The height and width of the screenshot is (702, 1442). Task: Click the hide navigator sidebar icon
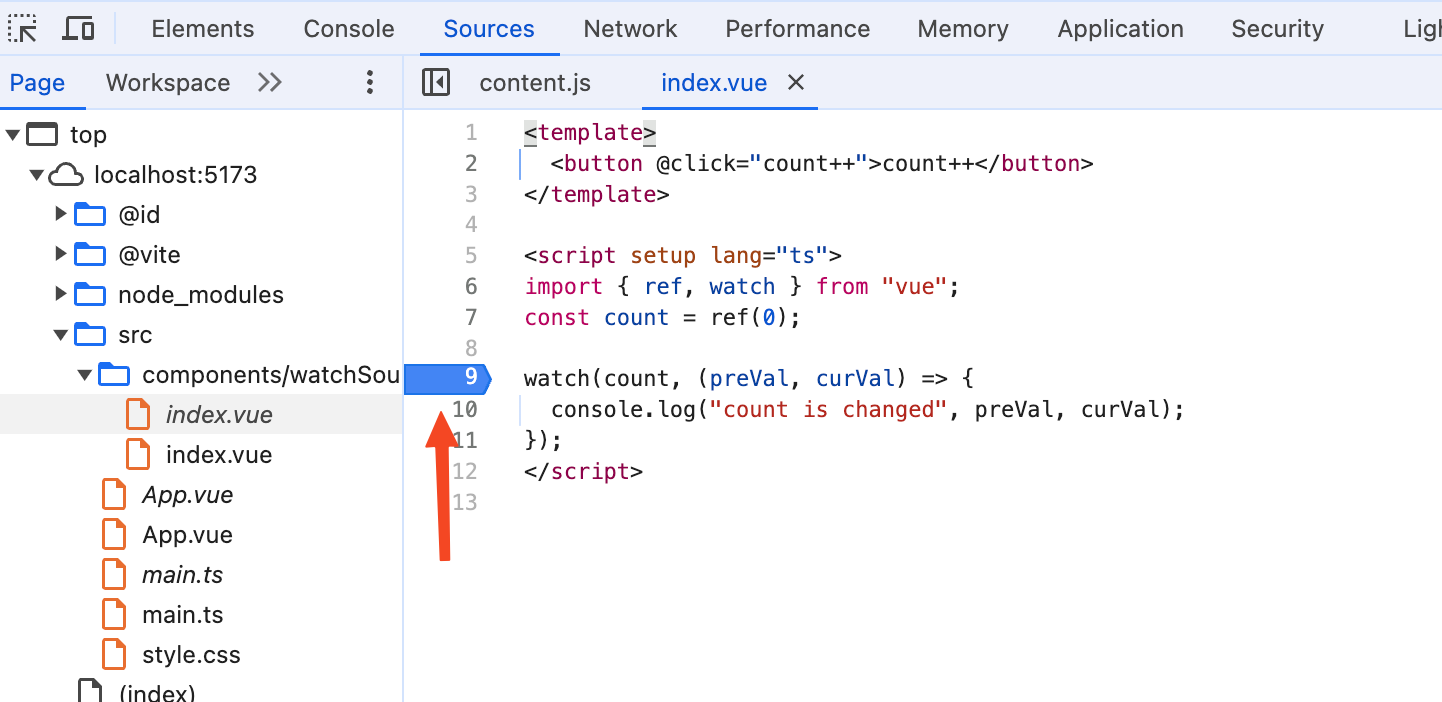436,83
